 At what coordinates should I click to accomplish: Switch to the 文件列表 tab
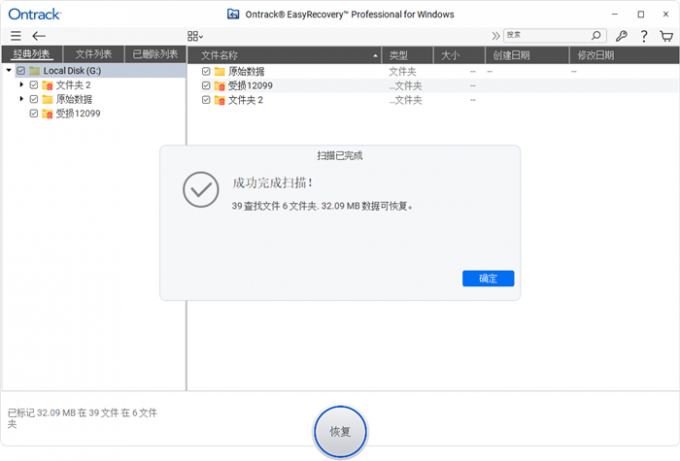pos(94,54)
